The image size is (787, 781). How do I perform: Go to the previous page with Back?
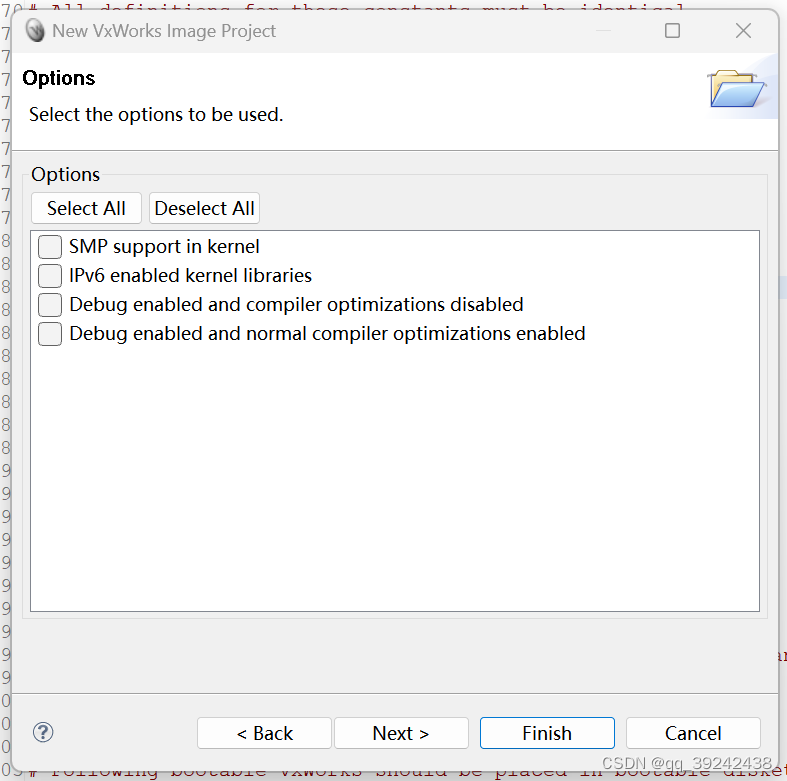[265, 733]
